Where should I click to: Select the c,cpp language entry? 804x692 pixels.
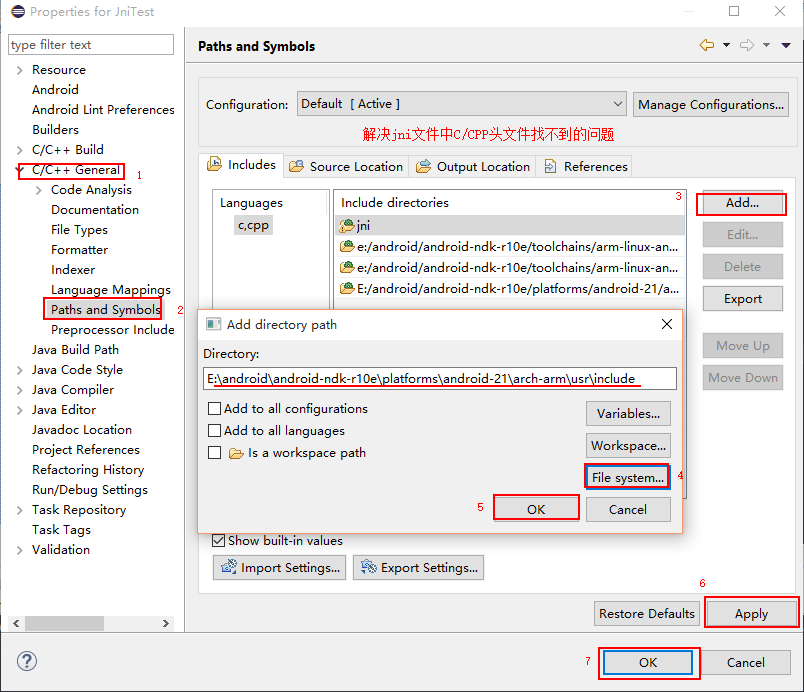(253, 225)
